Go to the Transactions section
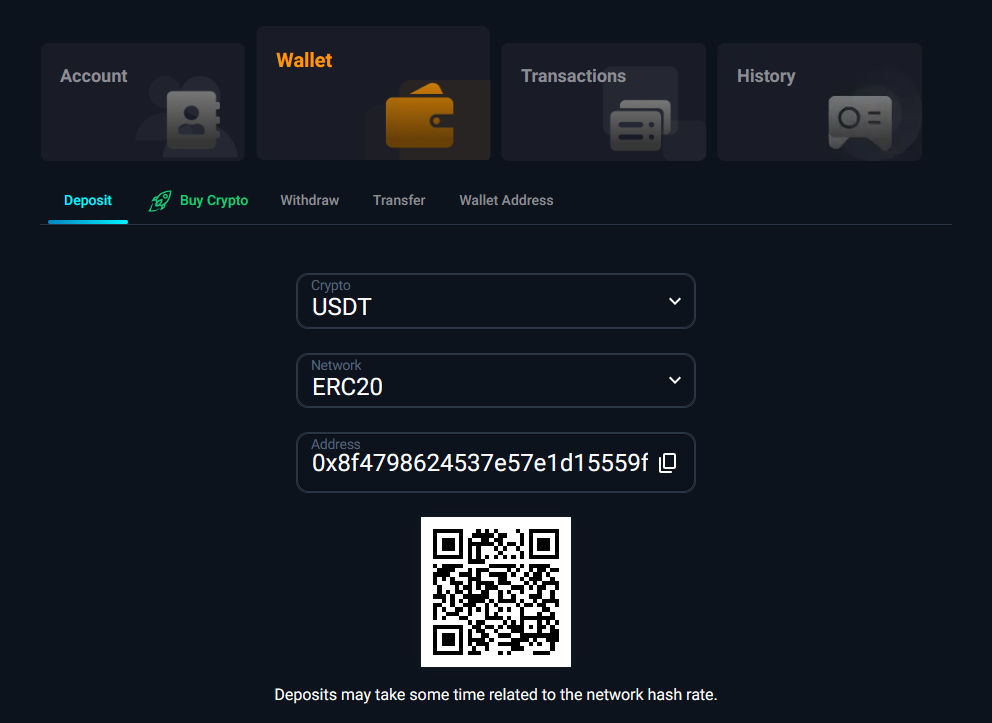992x723 pixels. (573, 77)
